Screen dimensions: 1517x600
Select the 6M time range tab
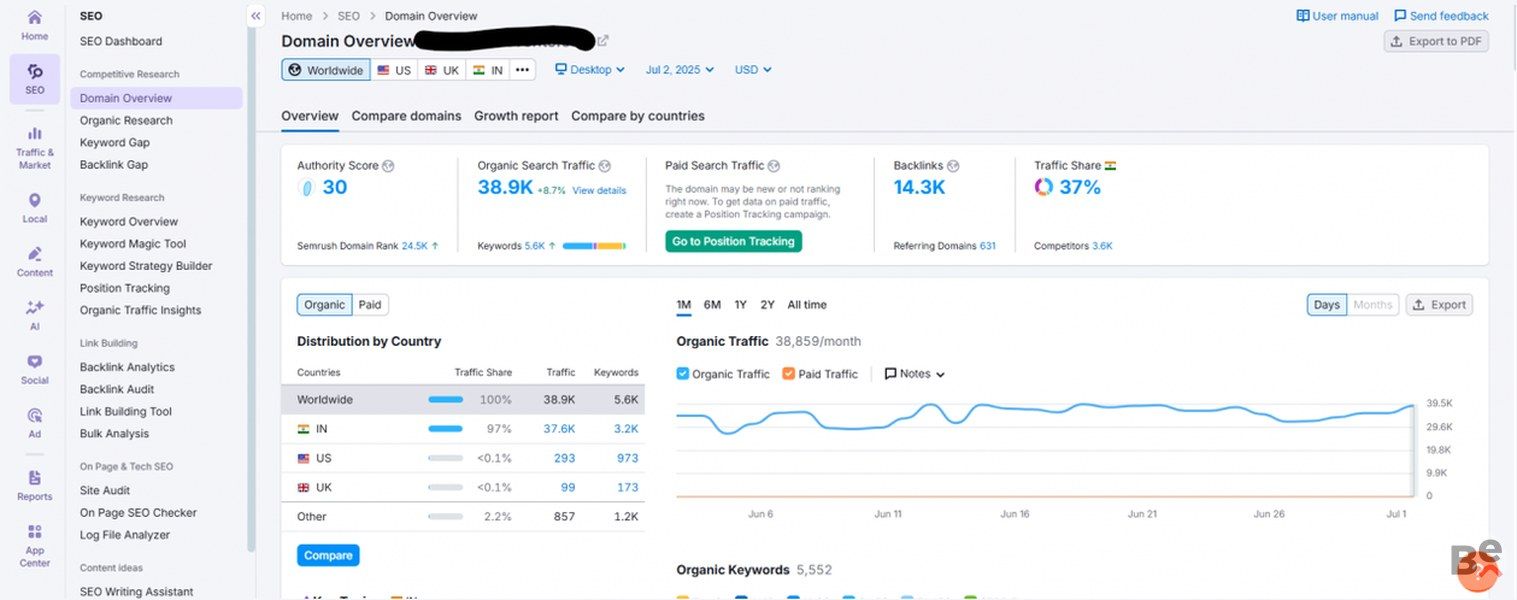[x=712, y=305]
